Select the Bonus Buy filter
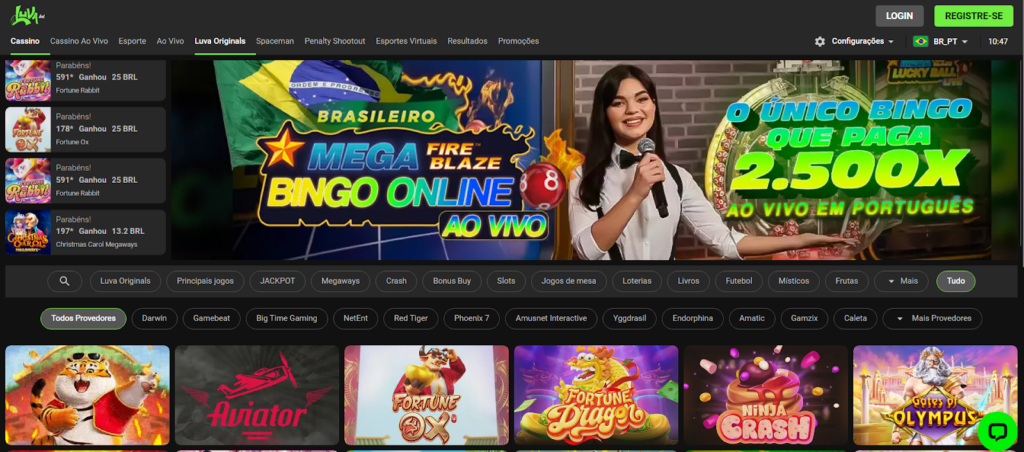 click(452, 281)
